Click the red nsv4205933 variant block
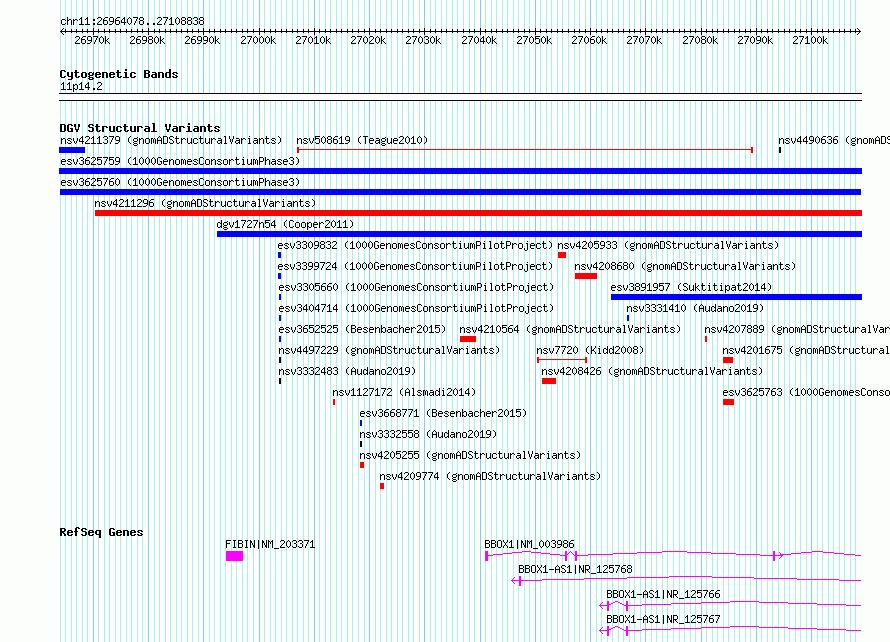The image size is (890, 642). (562, 255)
